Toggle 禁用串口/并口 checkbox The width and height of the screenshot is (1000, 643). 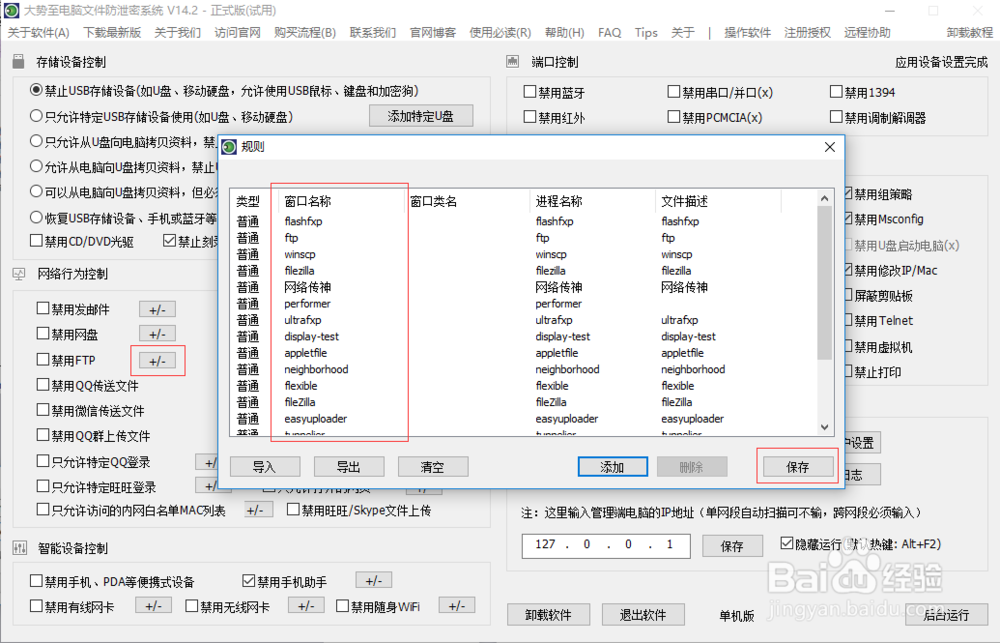tap(673, 92)
